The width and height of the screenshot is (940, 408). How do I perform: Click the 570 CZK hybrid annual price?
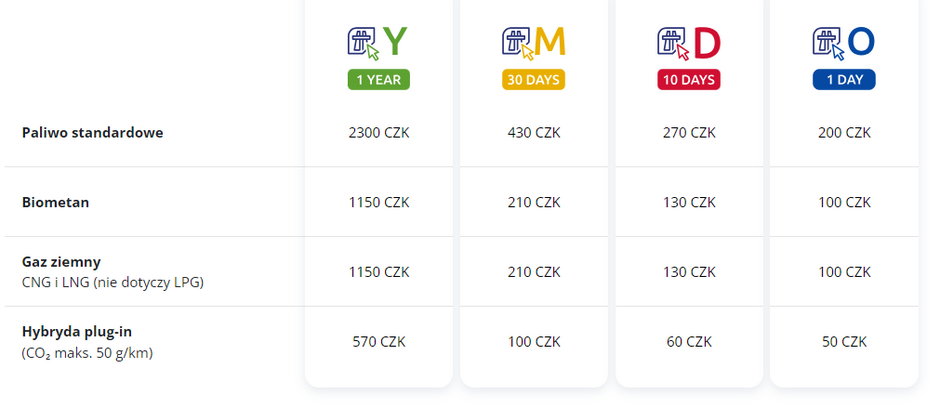[x=379, y=342]
